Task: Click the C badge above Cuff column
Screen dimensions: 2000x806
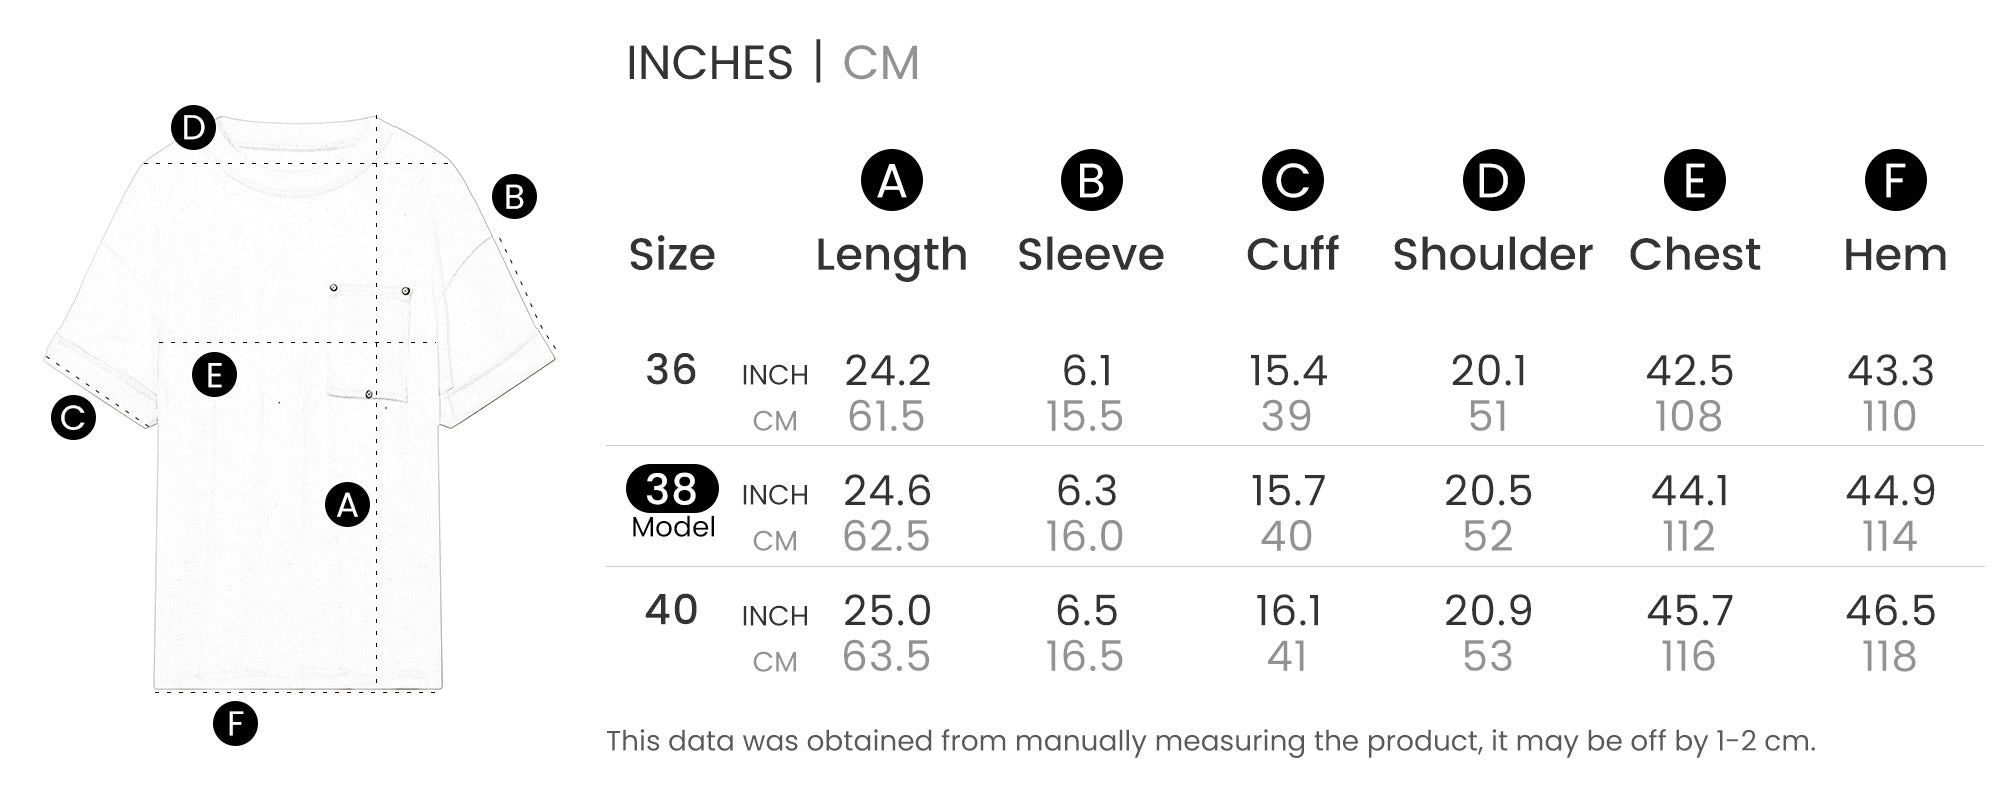Action: [1292, 181]
